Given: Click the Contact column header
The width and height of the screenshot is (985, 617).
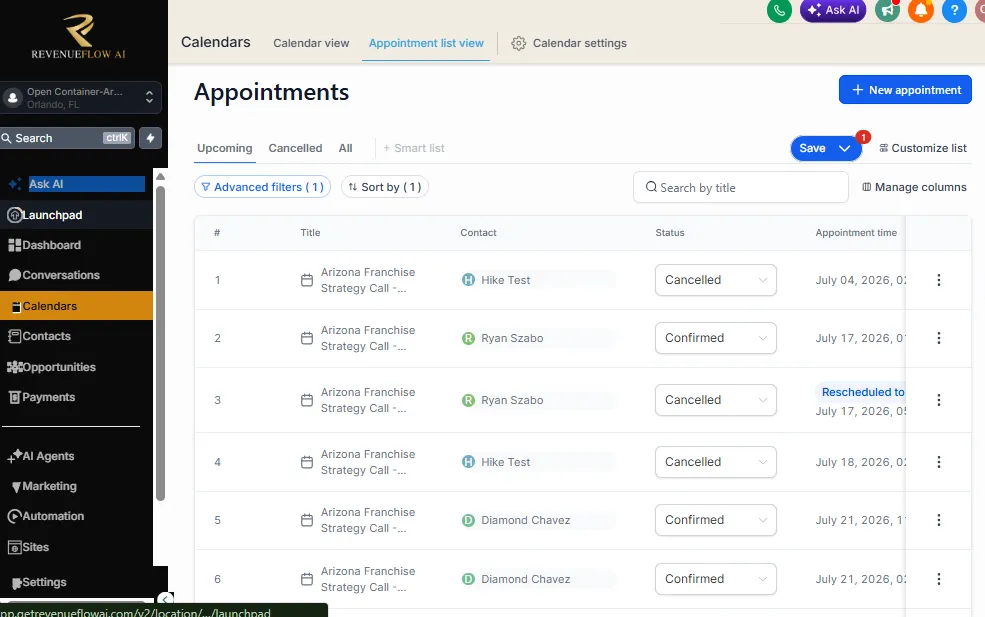Looking at the screenshot, I should [x=478, y=233].
